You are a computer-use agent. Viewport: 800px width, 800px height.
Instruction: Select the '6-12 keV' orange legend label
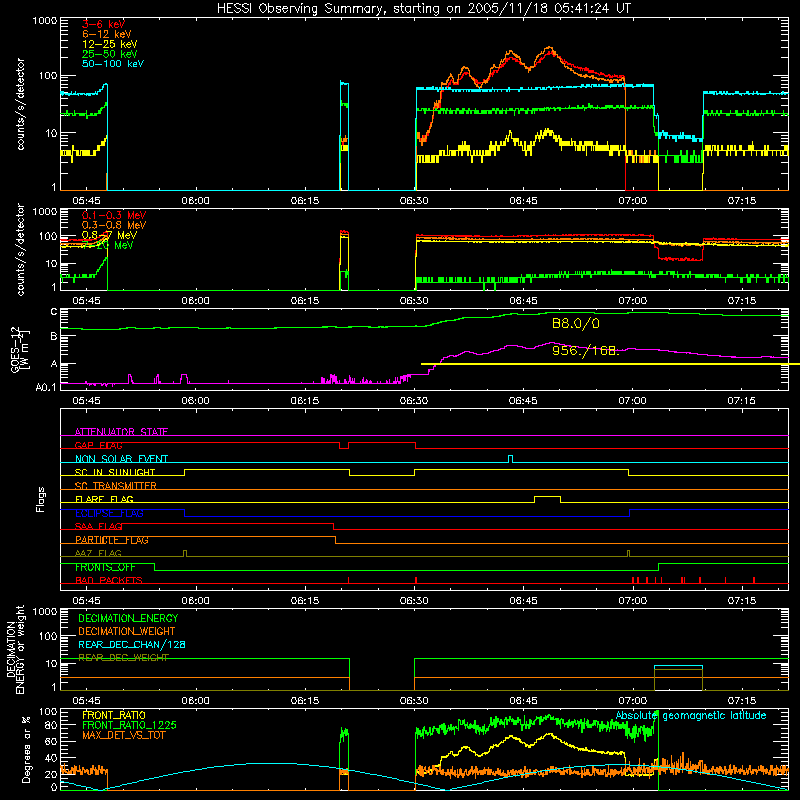(107, 34)
